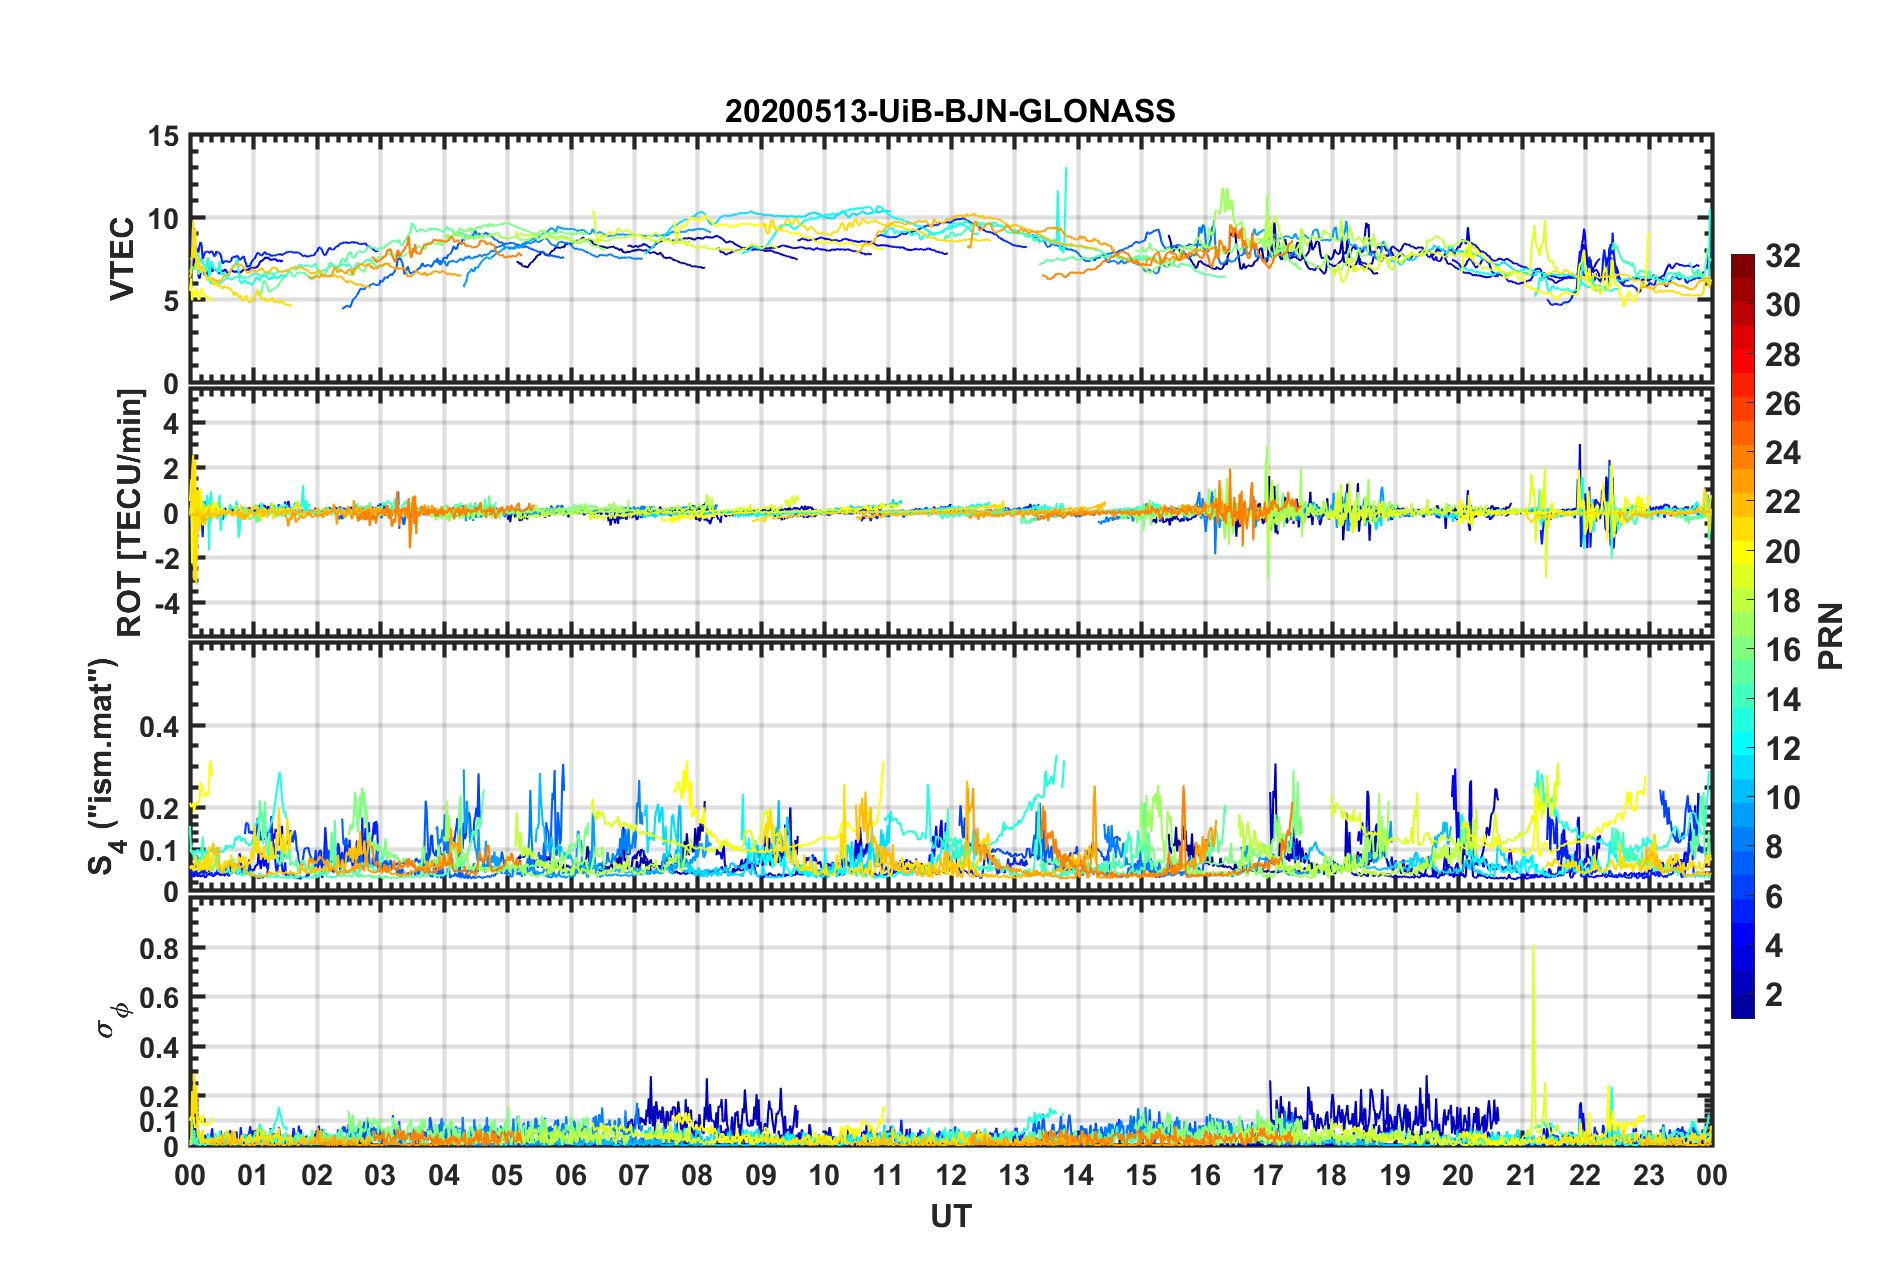This screenshot has width=1902, height=1272.
Task: Click the 06 tick on UT axis
Action: [x=571, y=1175]
